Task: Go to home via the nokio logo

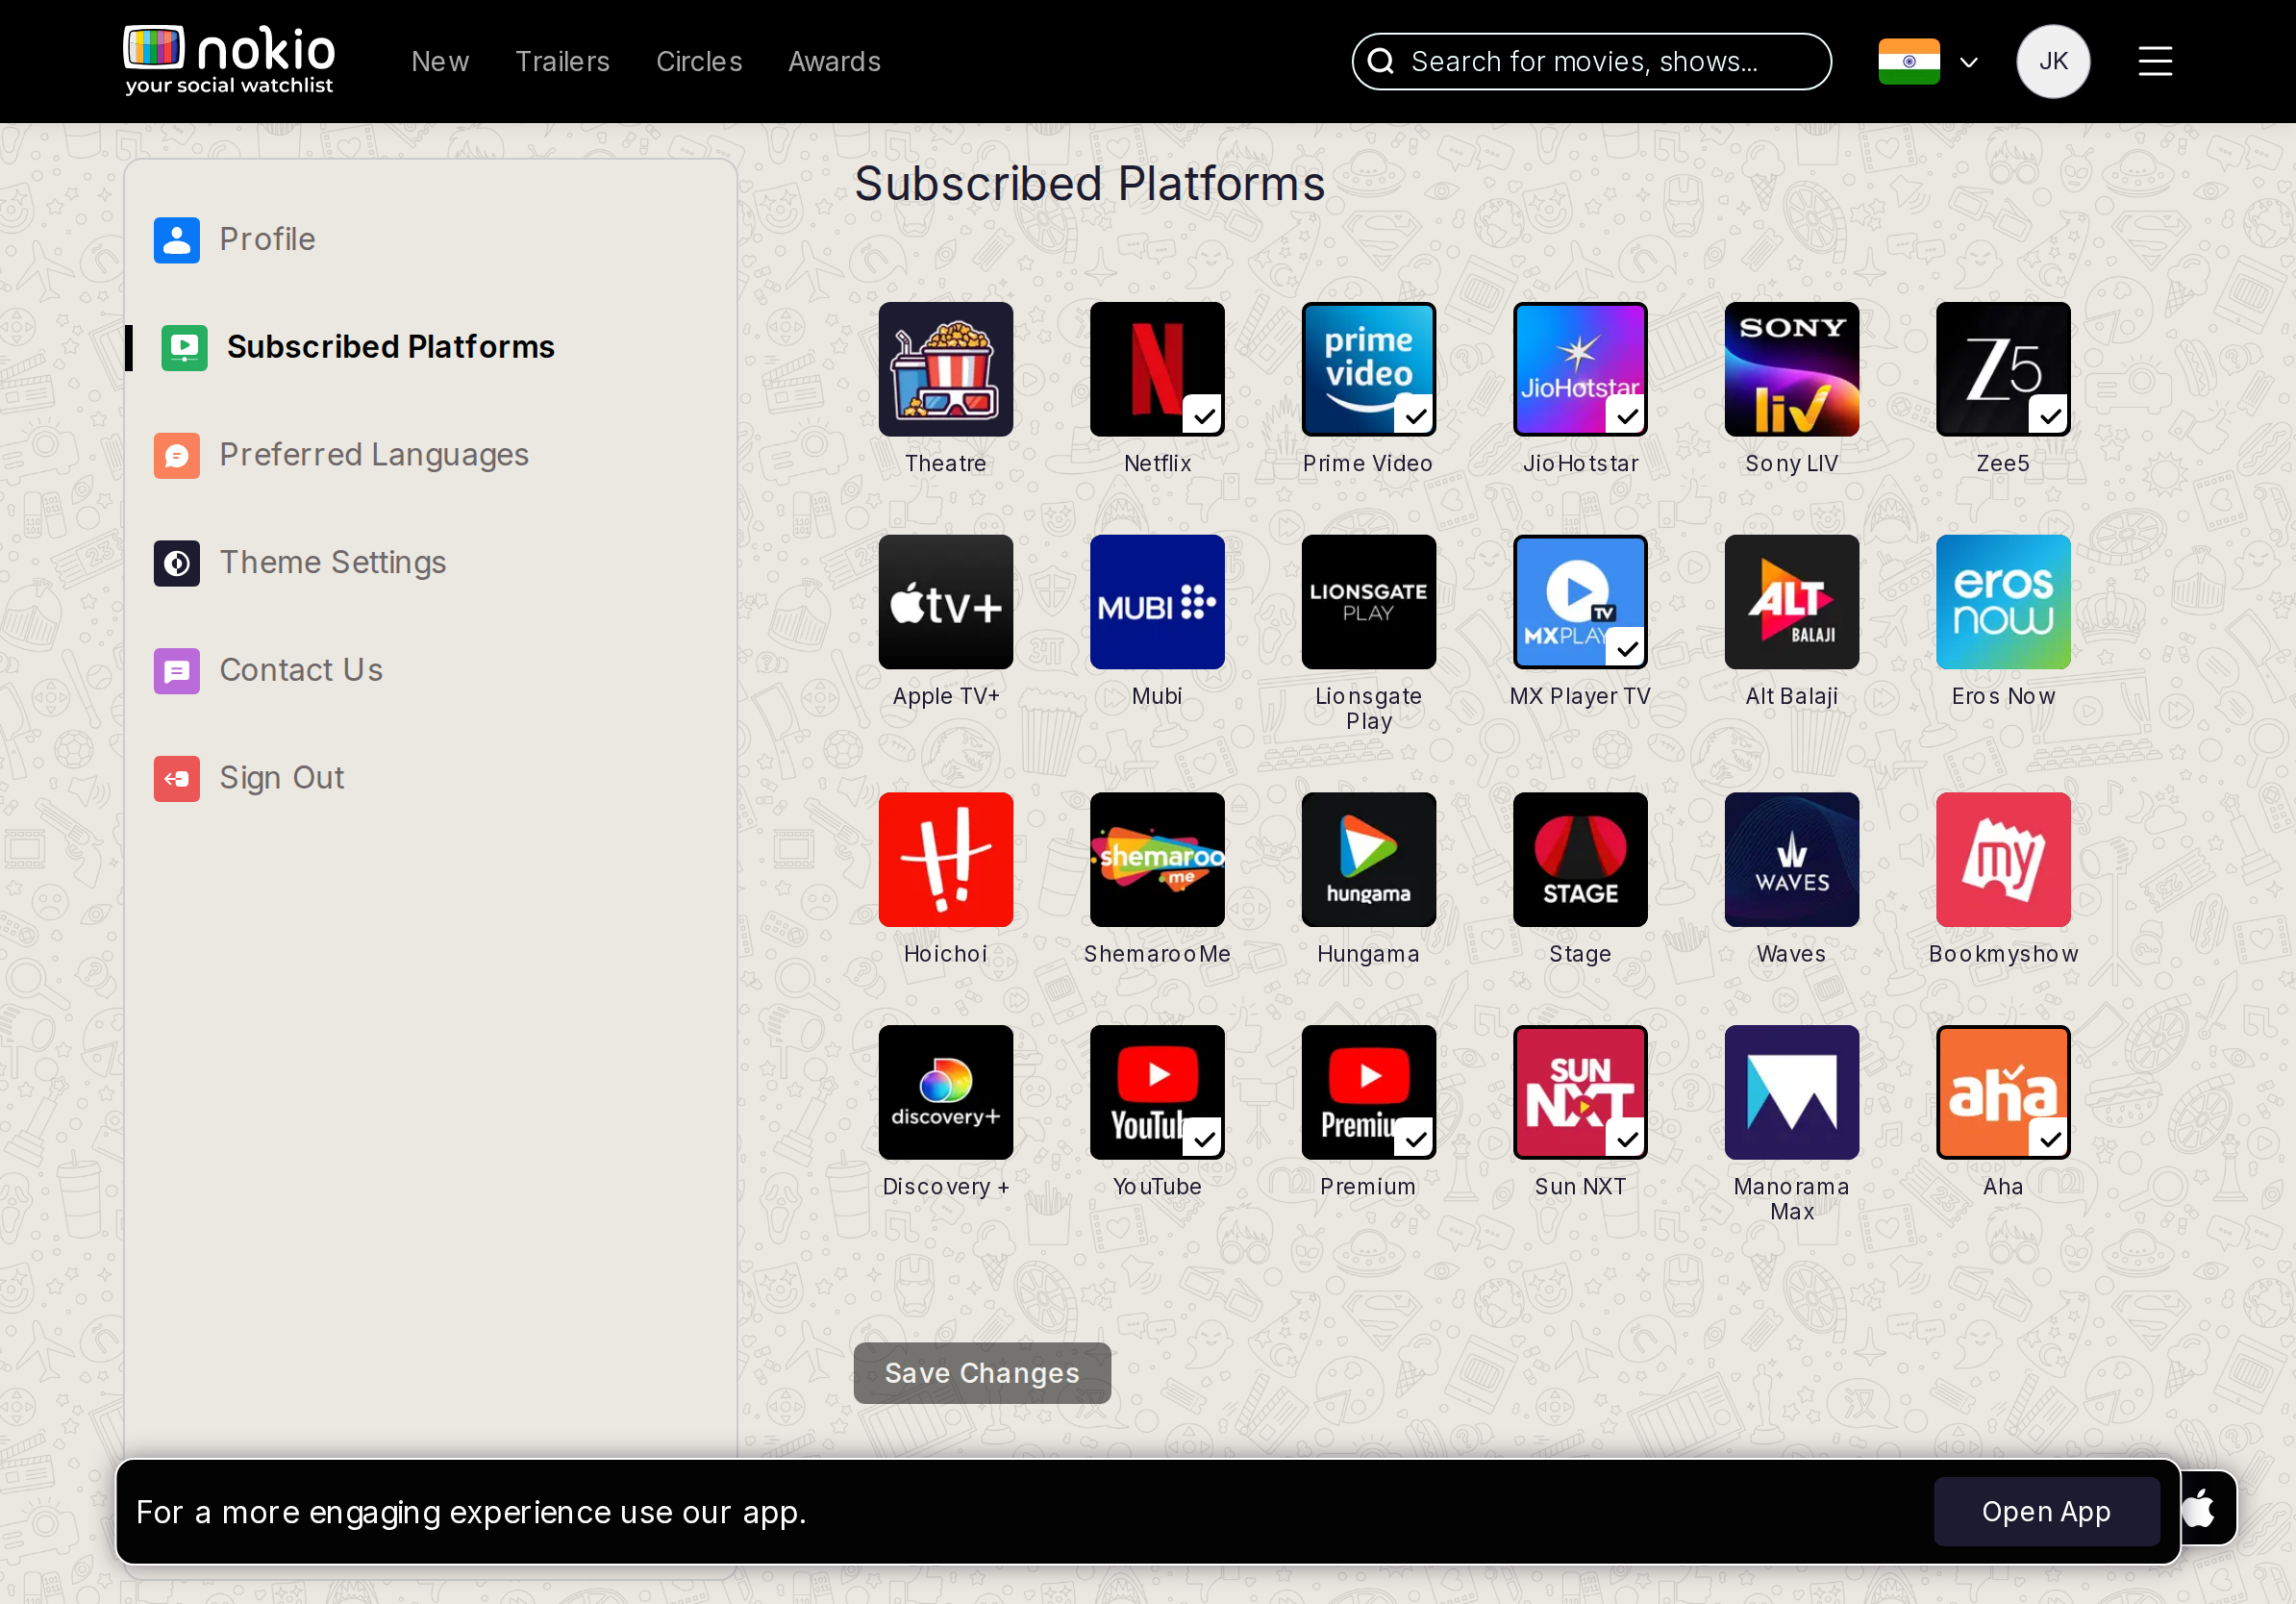Action: tap(229, 60)
